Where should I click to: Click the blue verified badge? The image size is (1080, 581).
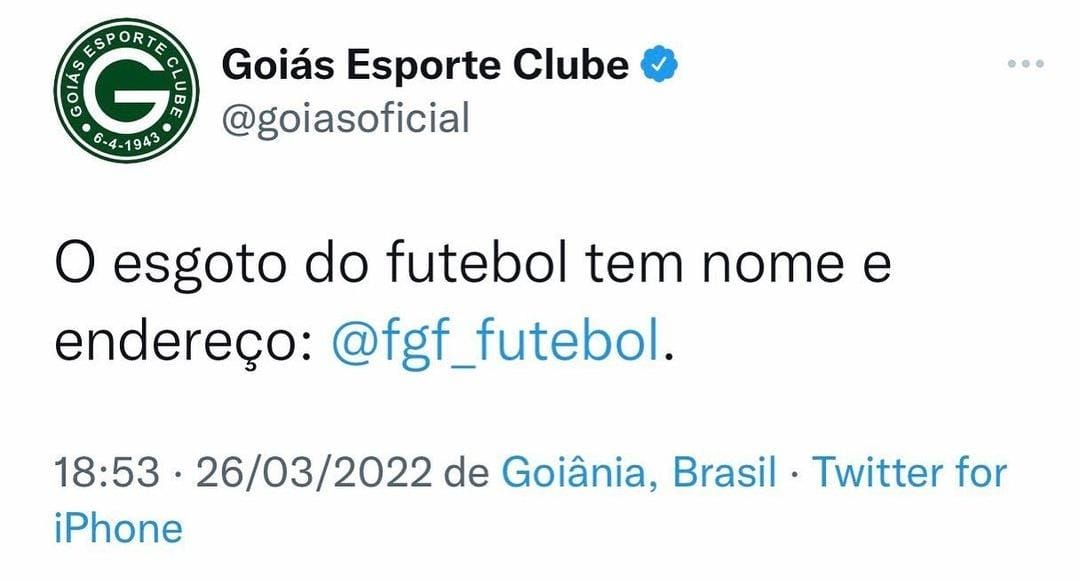tap(660, 65)
